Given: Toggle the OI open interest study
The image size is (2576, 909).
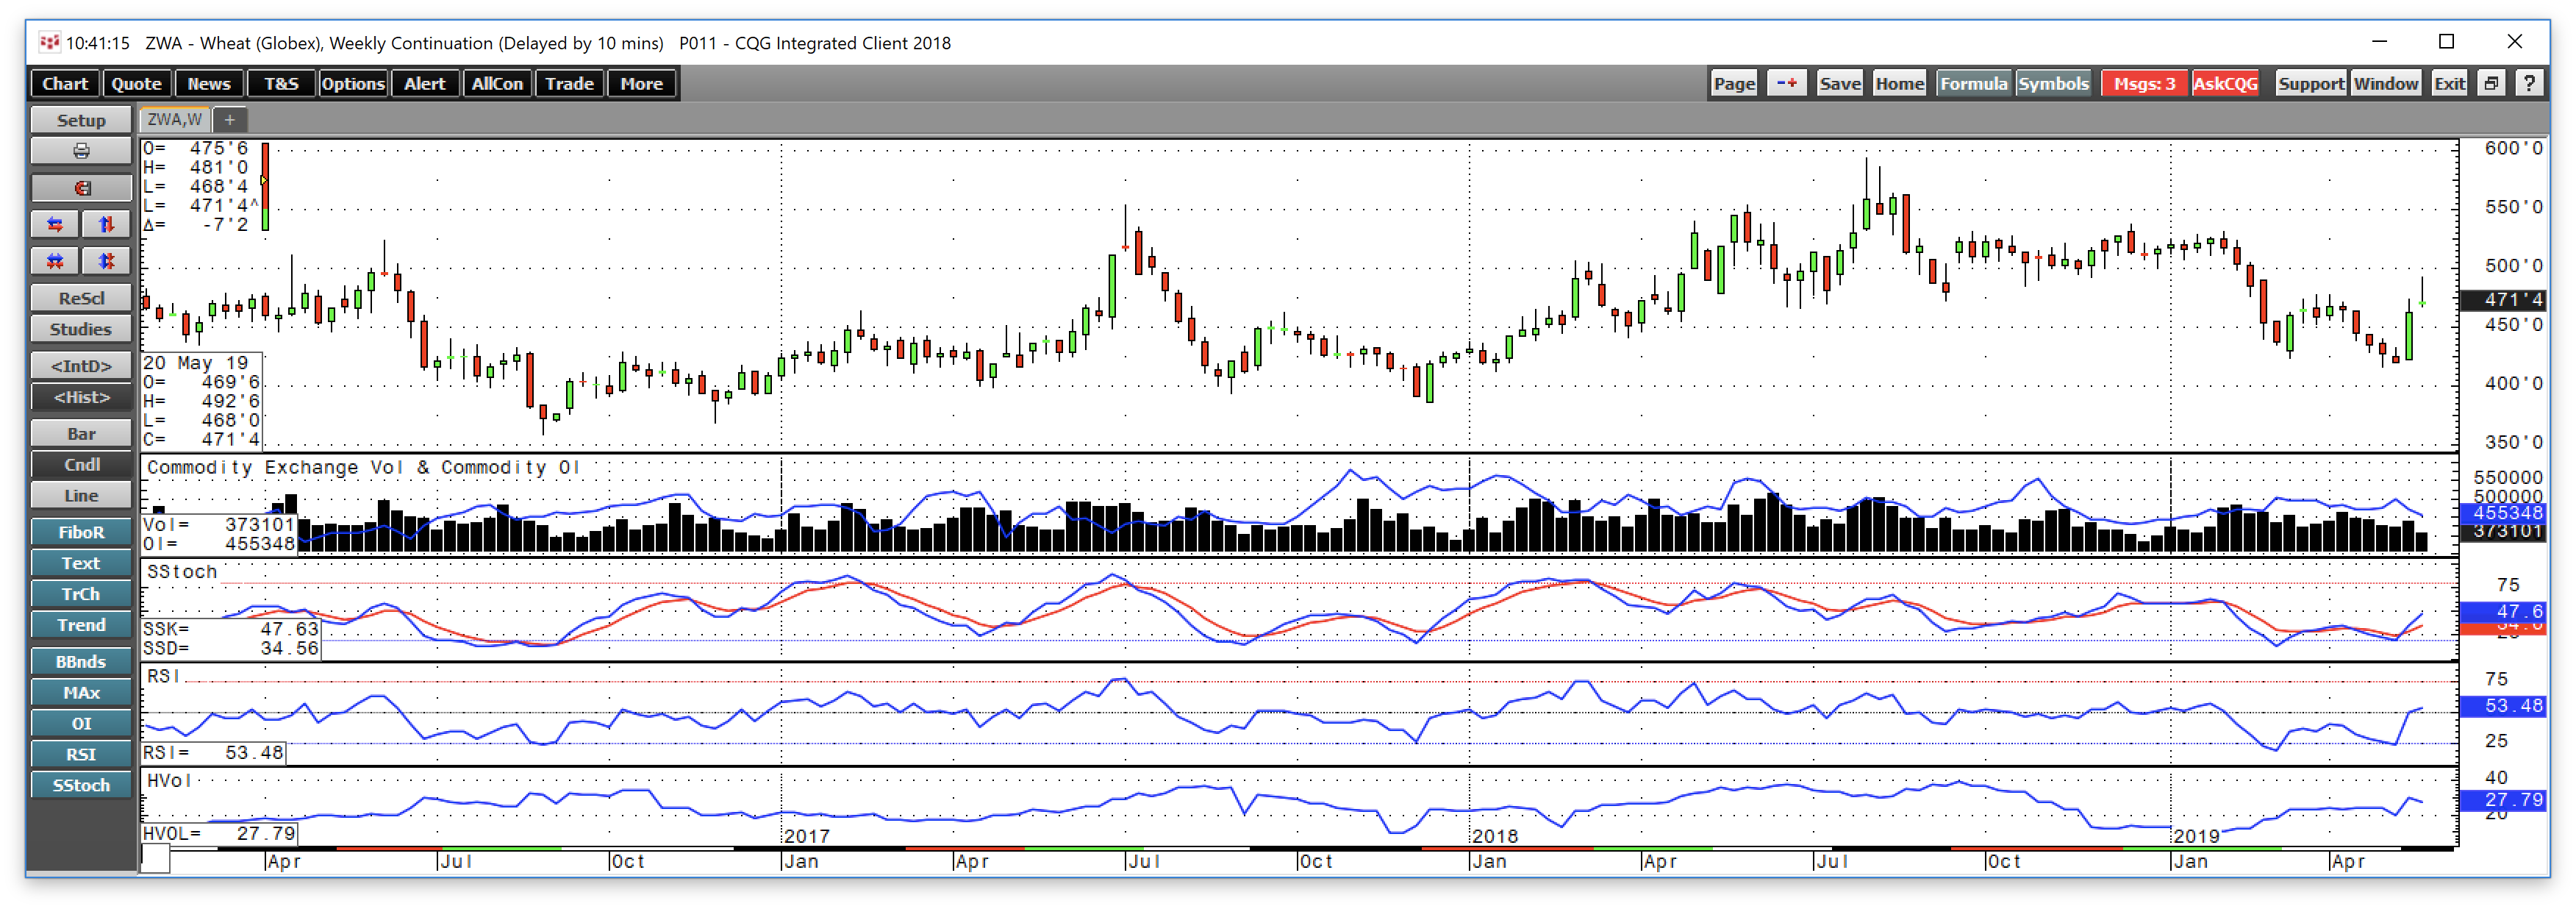Looking at the screenshot, I should [x=81, y=723].
